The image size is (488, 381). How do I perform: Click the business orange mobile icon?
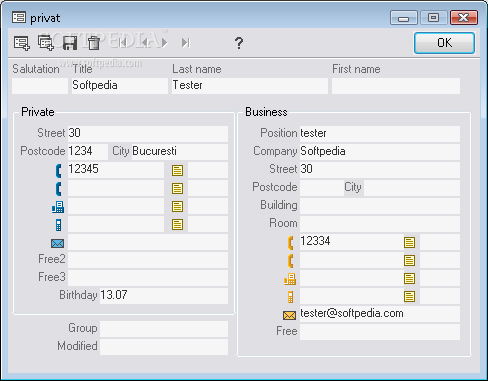tap(290, 297)
